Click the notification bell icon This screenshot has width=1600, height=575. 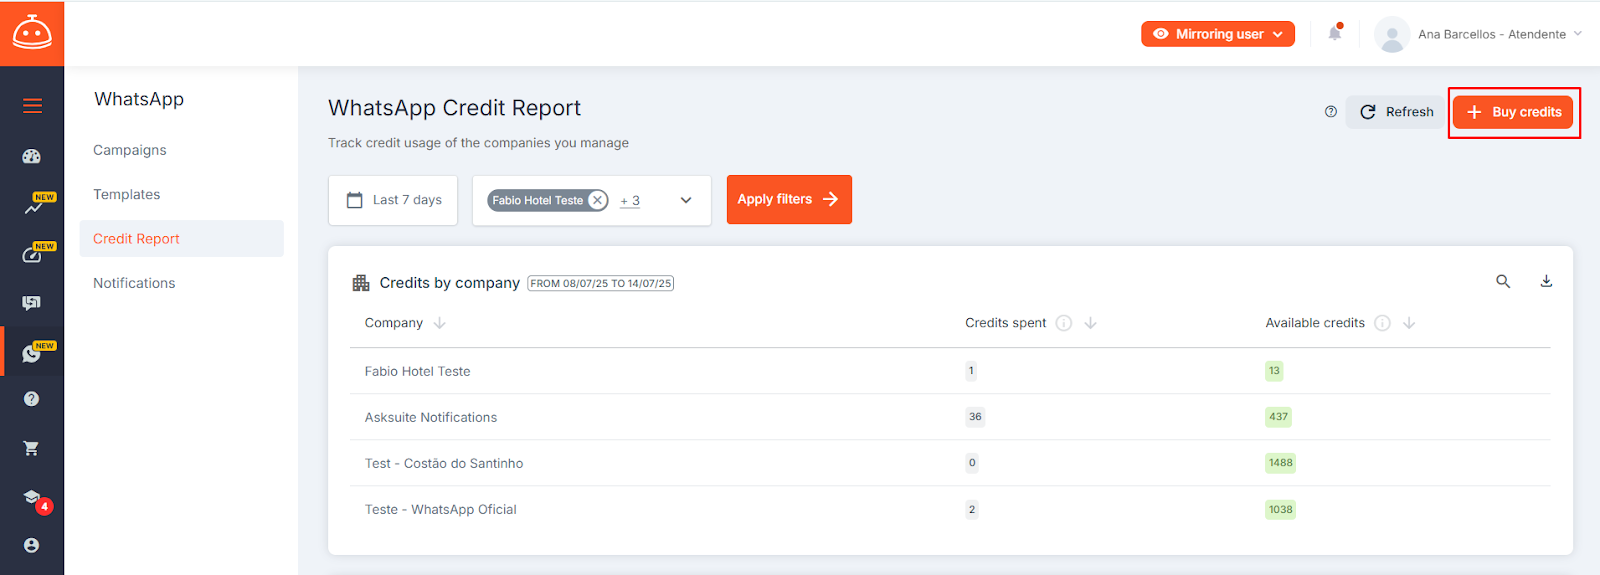(1335, 33)
